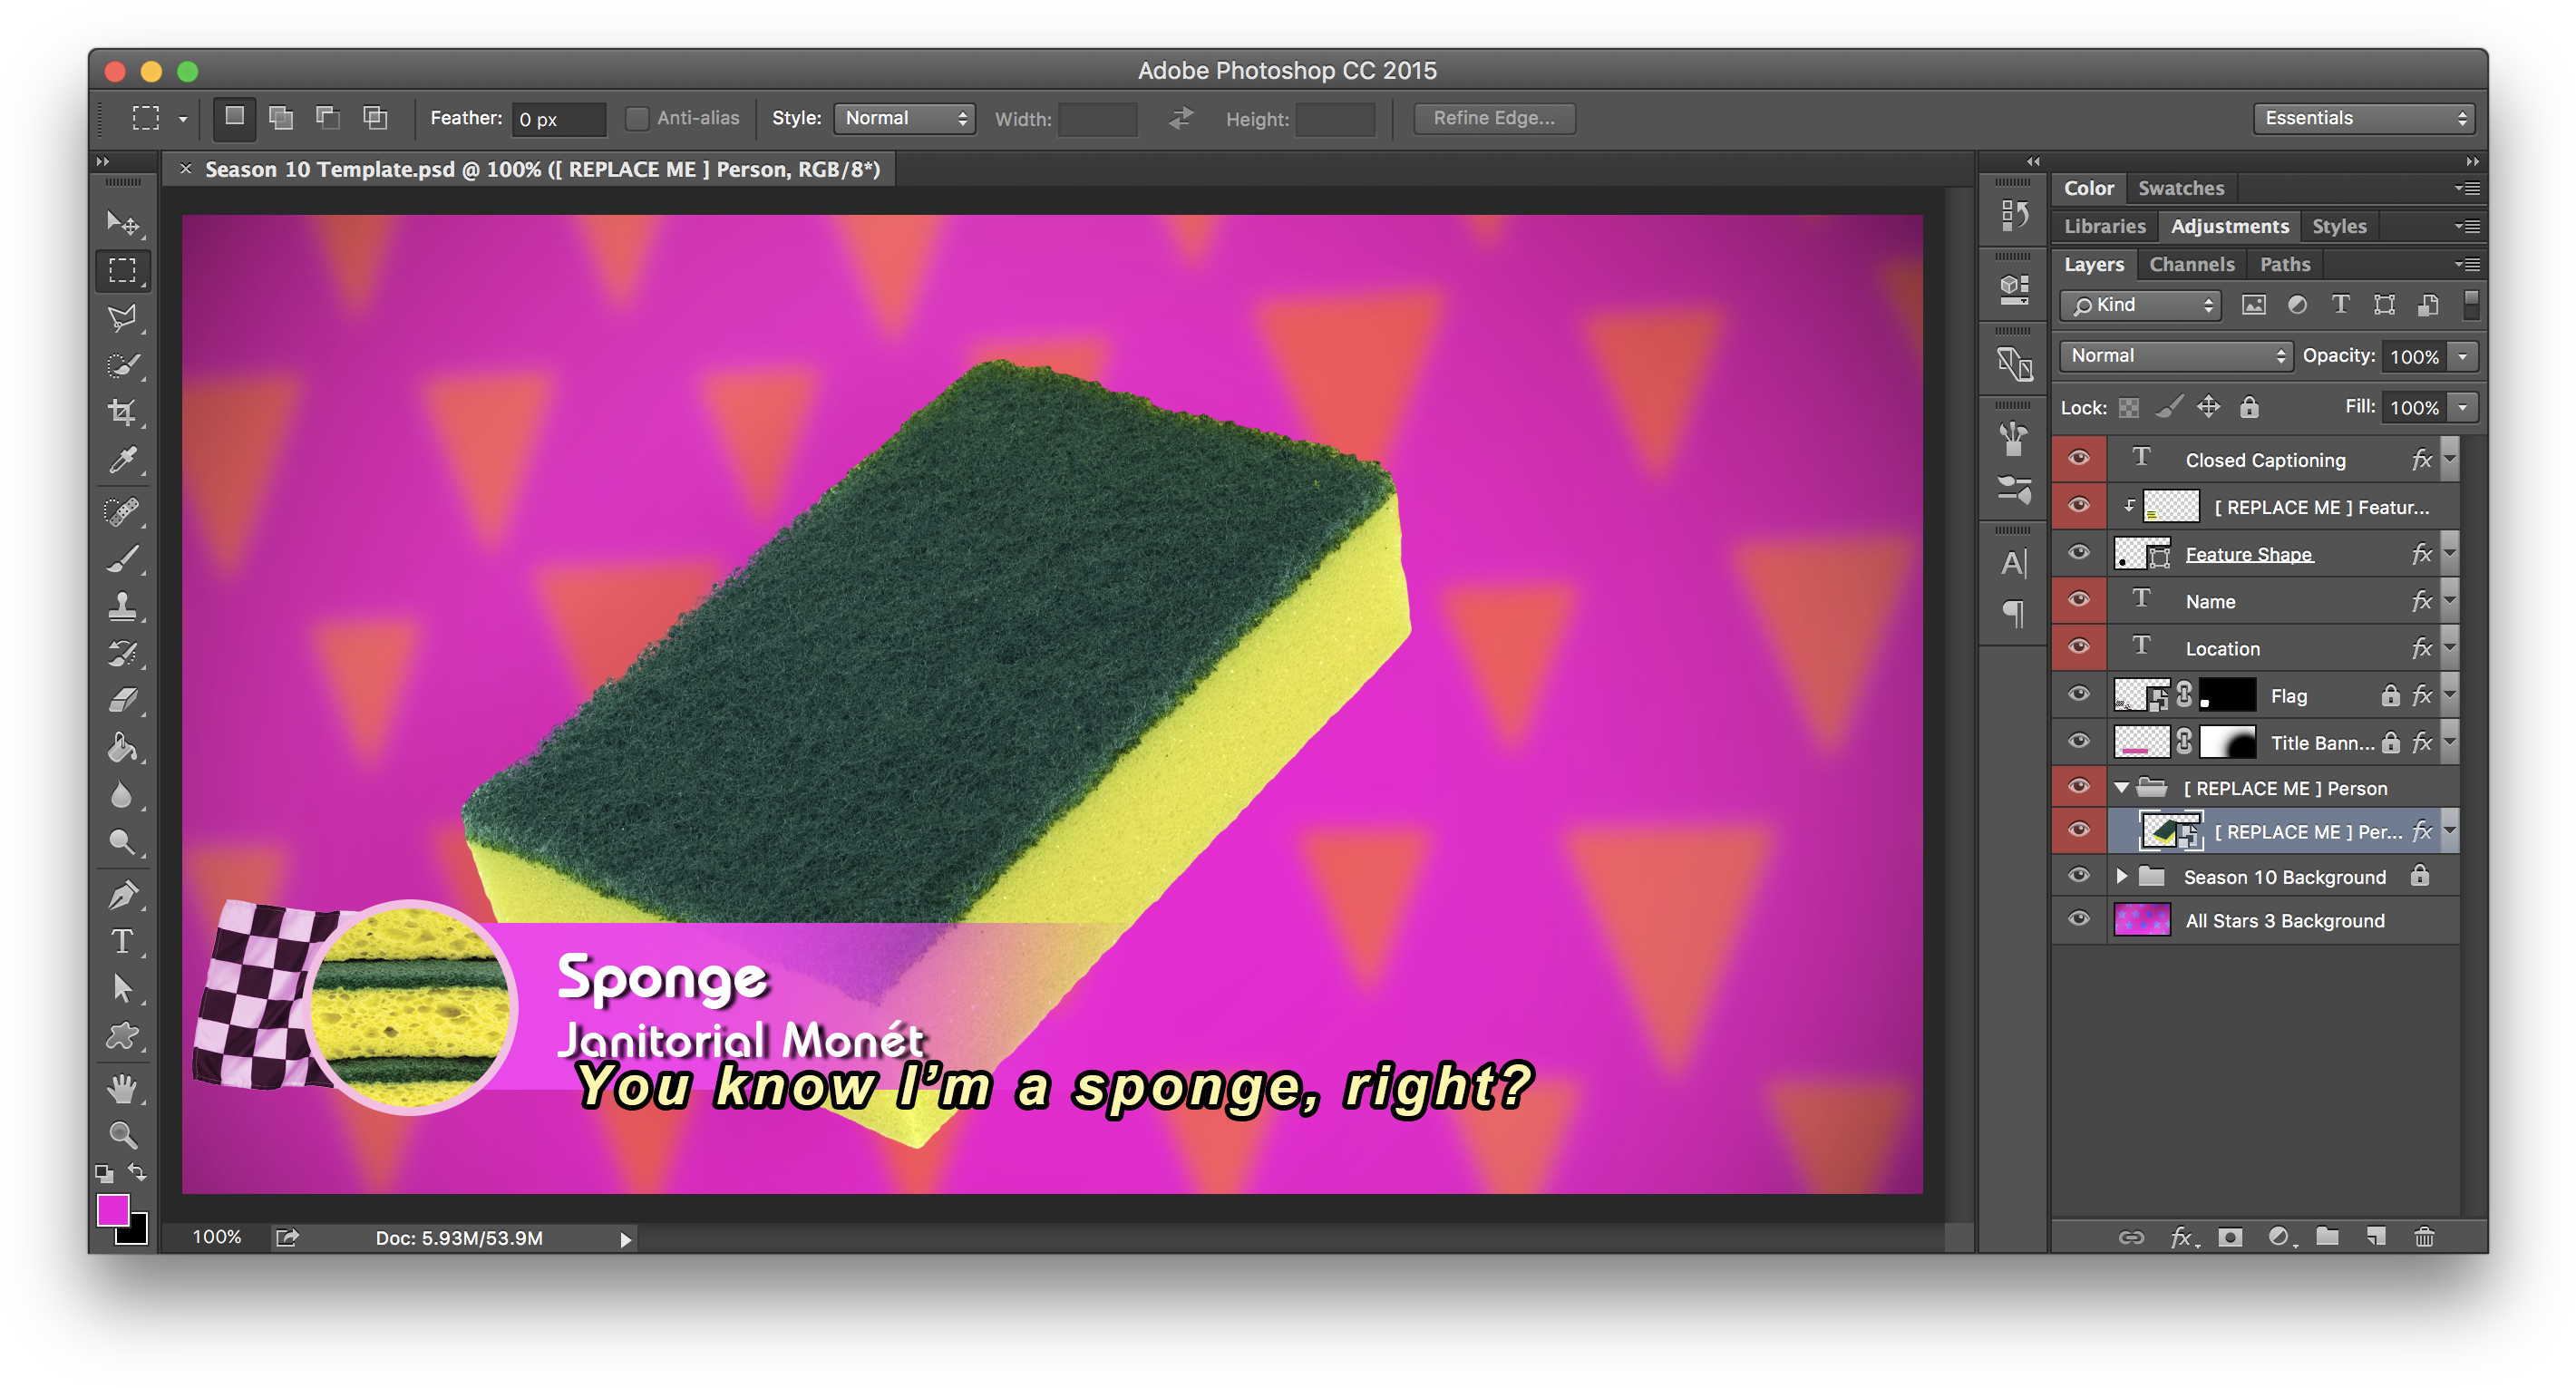2576x1388 pixels.
Task: Click the create new group folder icon
Action: tap(2327, 1237)
